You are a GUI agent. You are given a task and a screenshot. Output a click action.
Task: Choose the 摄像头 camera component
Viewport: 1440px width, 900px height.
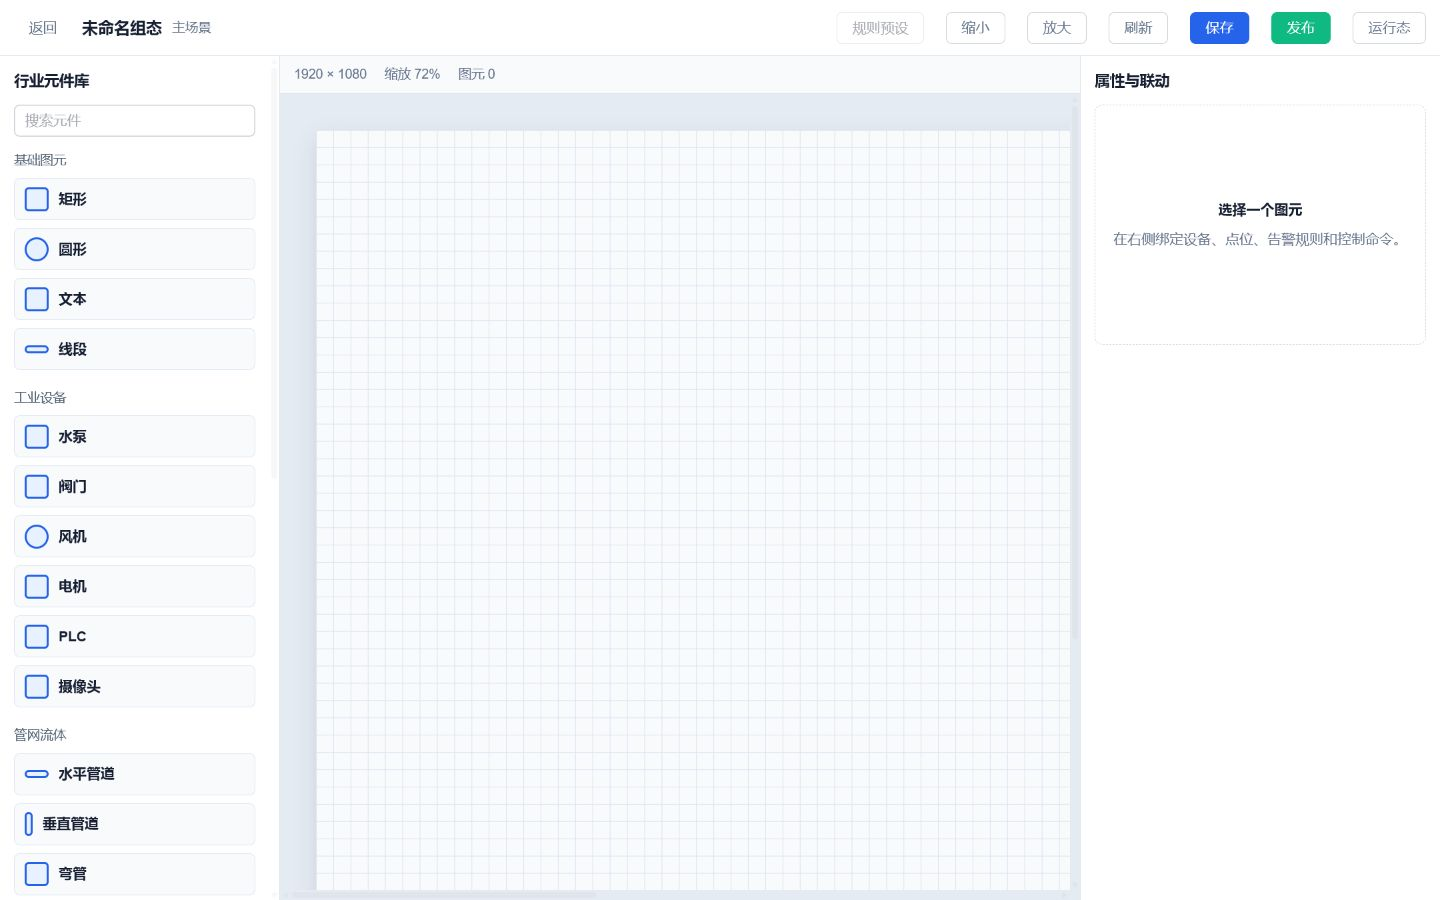134,687
